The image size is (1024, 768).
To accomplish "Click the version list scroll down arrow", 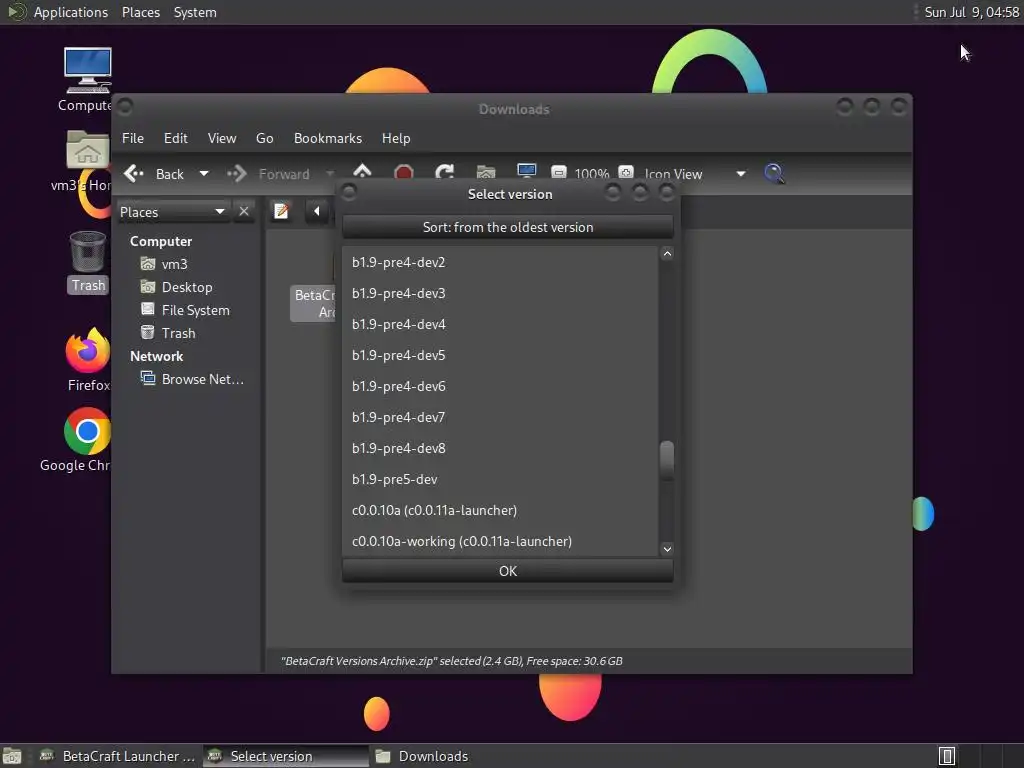I will pyautogui.click(x=667, y=549).
